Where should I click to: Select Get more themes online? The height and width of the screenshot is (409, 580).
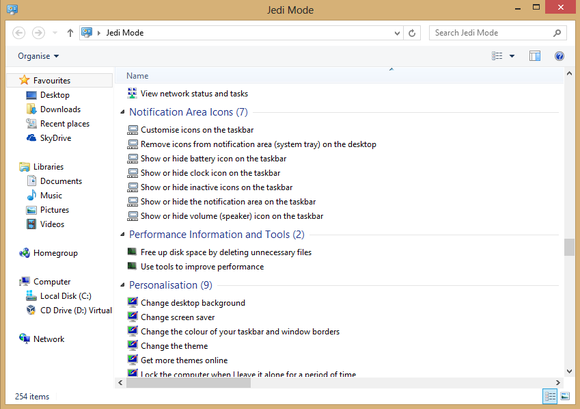(x=177, y=361)
